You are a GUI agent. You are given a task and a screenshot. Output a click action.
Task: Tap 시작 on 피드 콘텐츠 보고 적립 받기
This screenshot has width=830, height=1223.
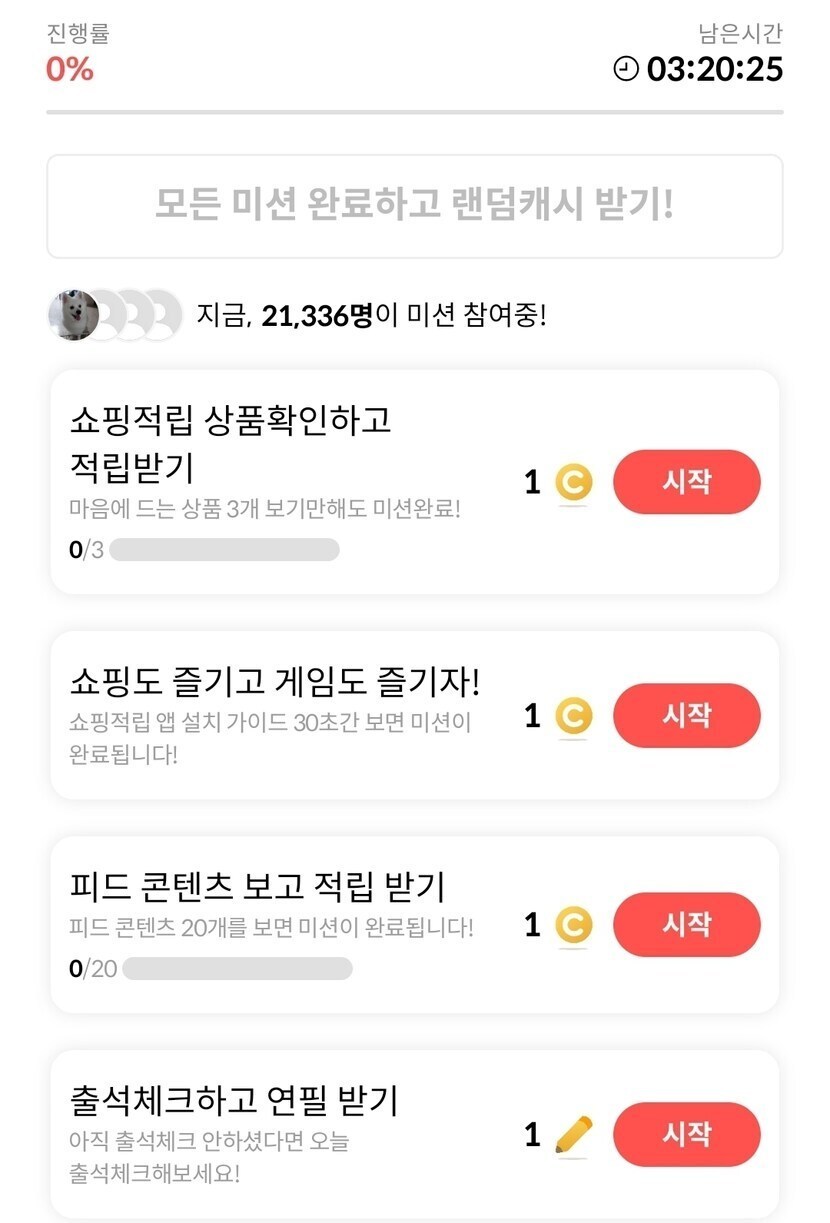(x=686, y=924)
